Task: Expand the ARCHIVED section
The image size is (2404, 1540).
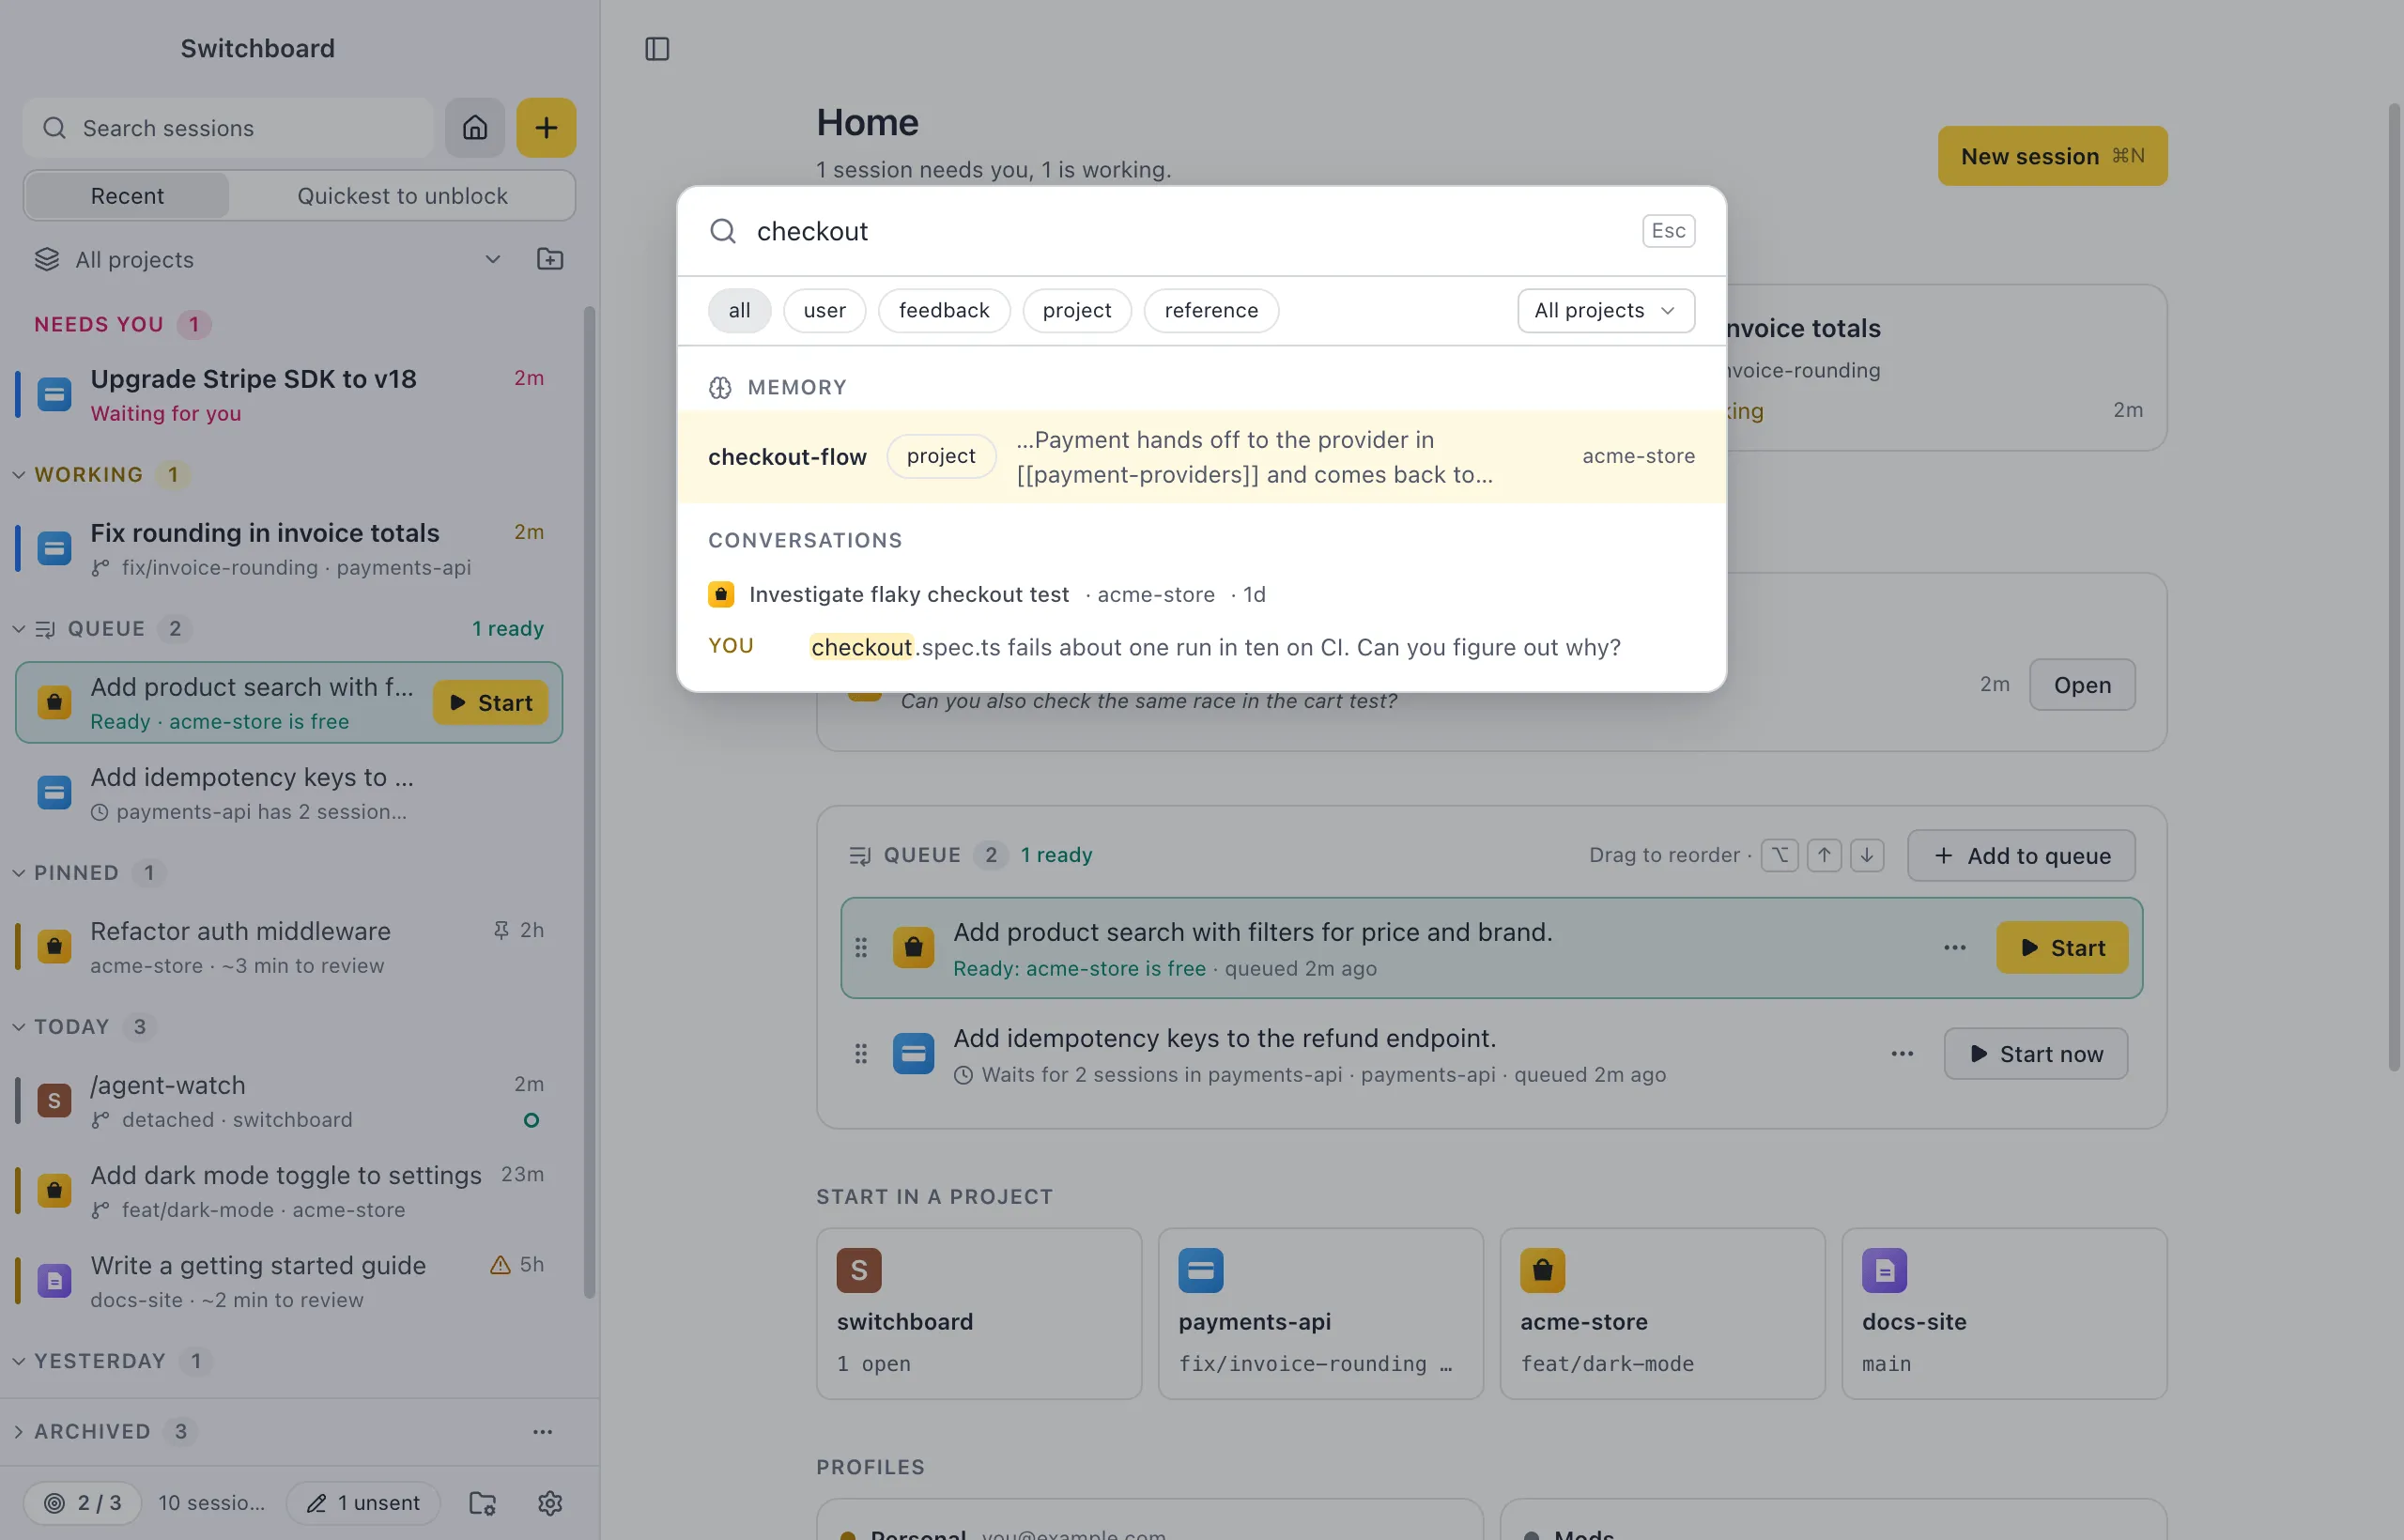Action: (19, 1431)
